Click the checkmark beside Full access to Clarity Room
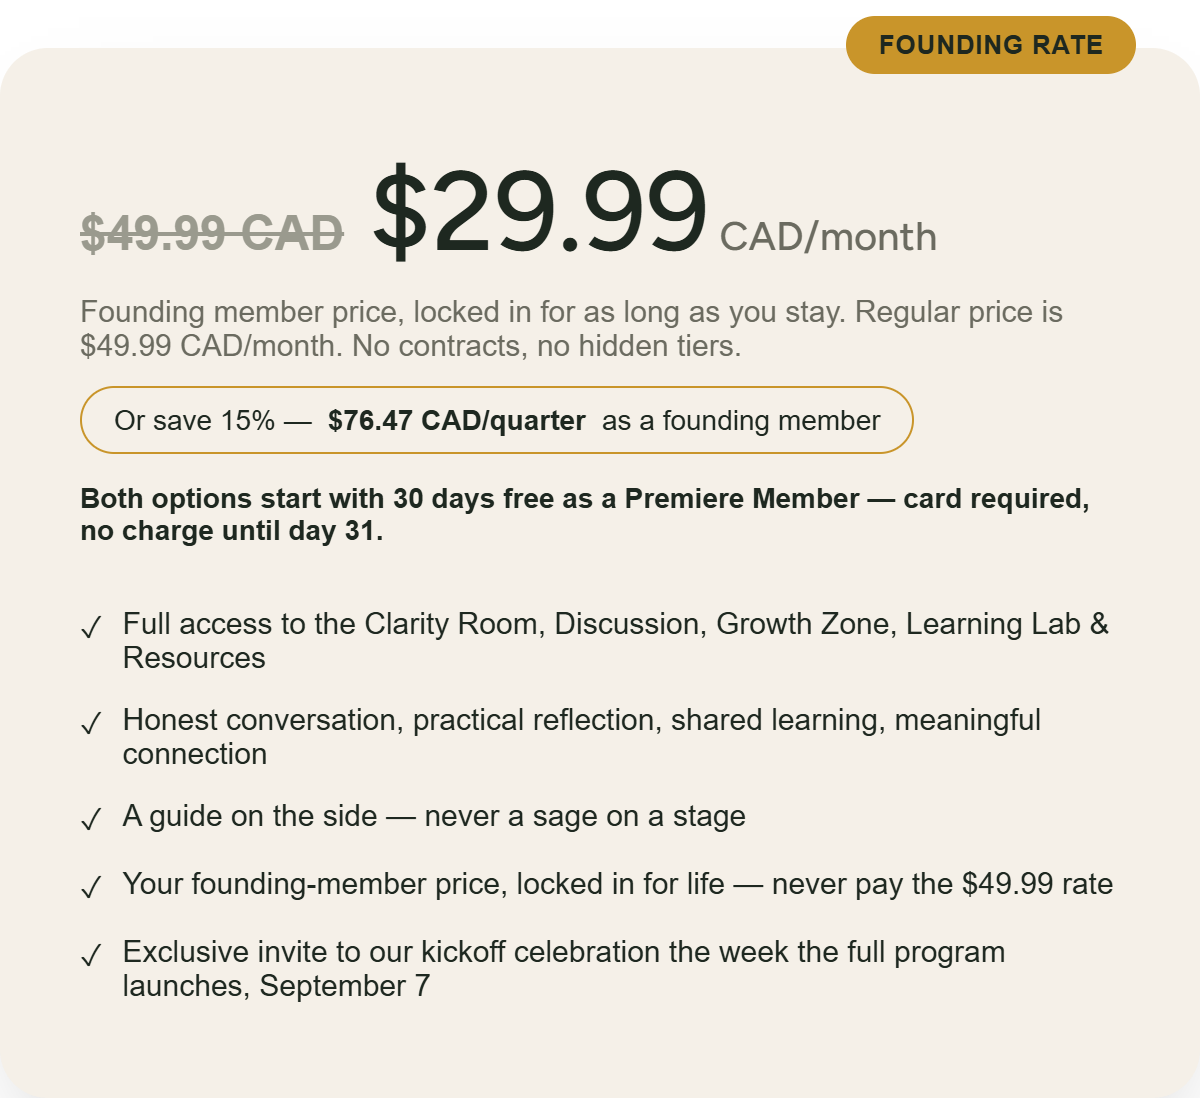Viewport: 1200px width, 1098px height. tap(91, 628)
